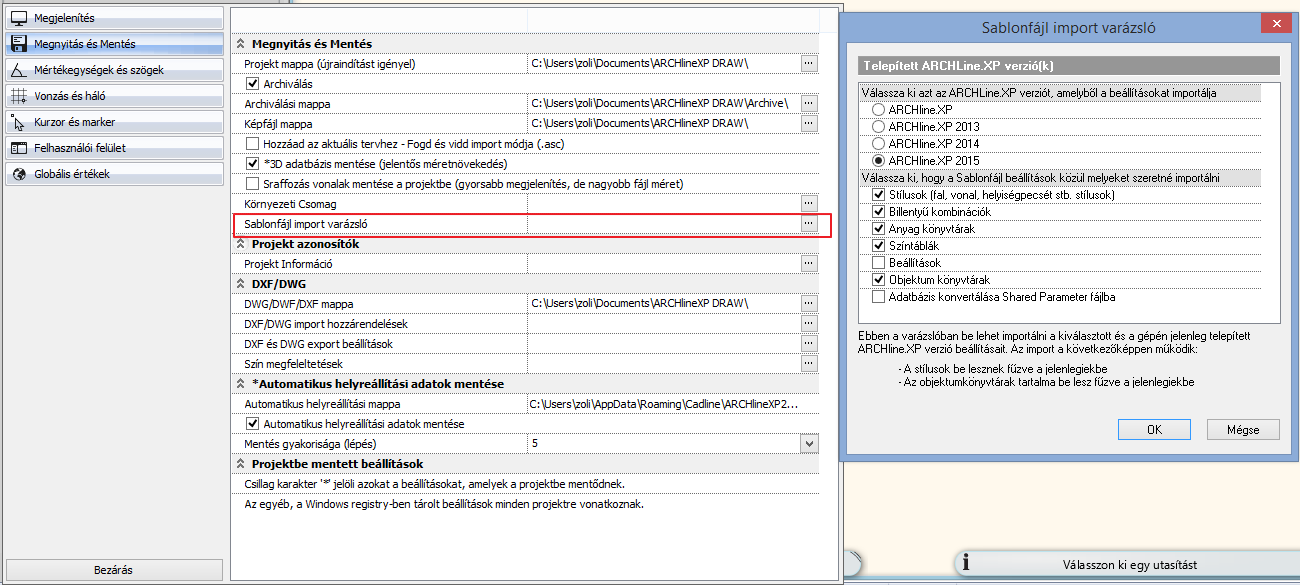Click the cursor icon beside Kurzor és marker
Image resolution: width=1300 pixels, height=585 pixels.
point(18,122)
